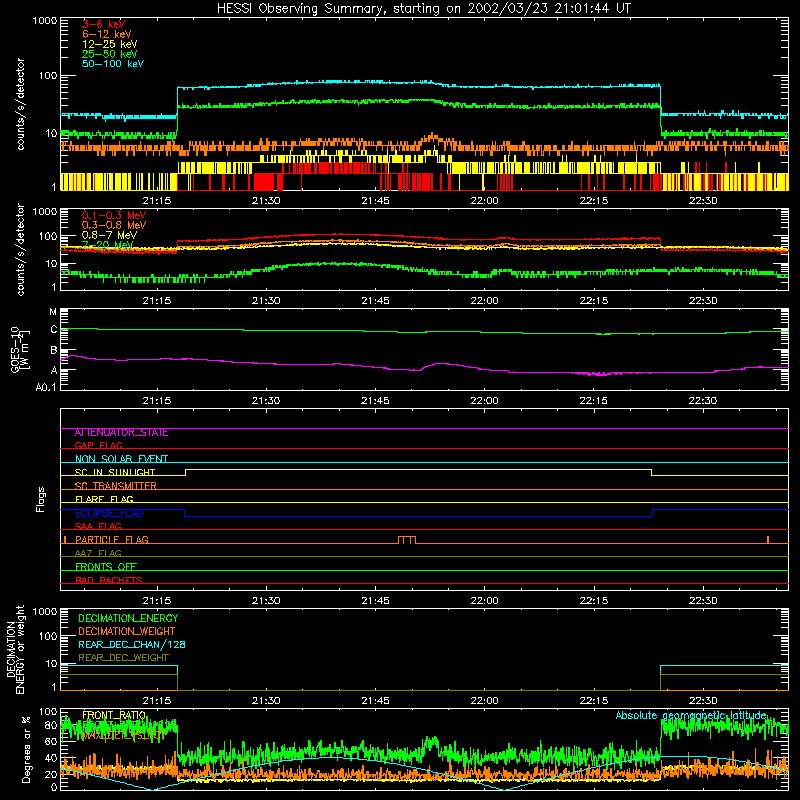Click 21:15 tick under the keV panel
The height and width of the screenshot is (800, 800).
point(157,201)
